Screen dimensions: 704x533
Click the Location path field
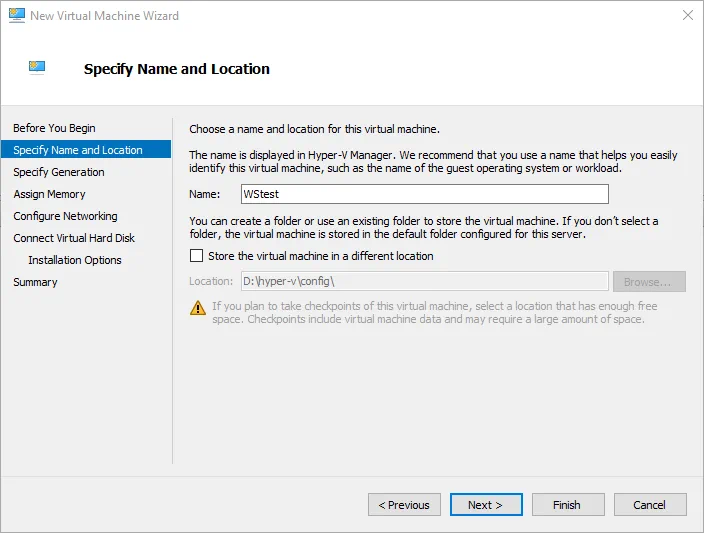425,282
